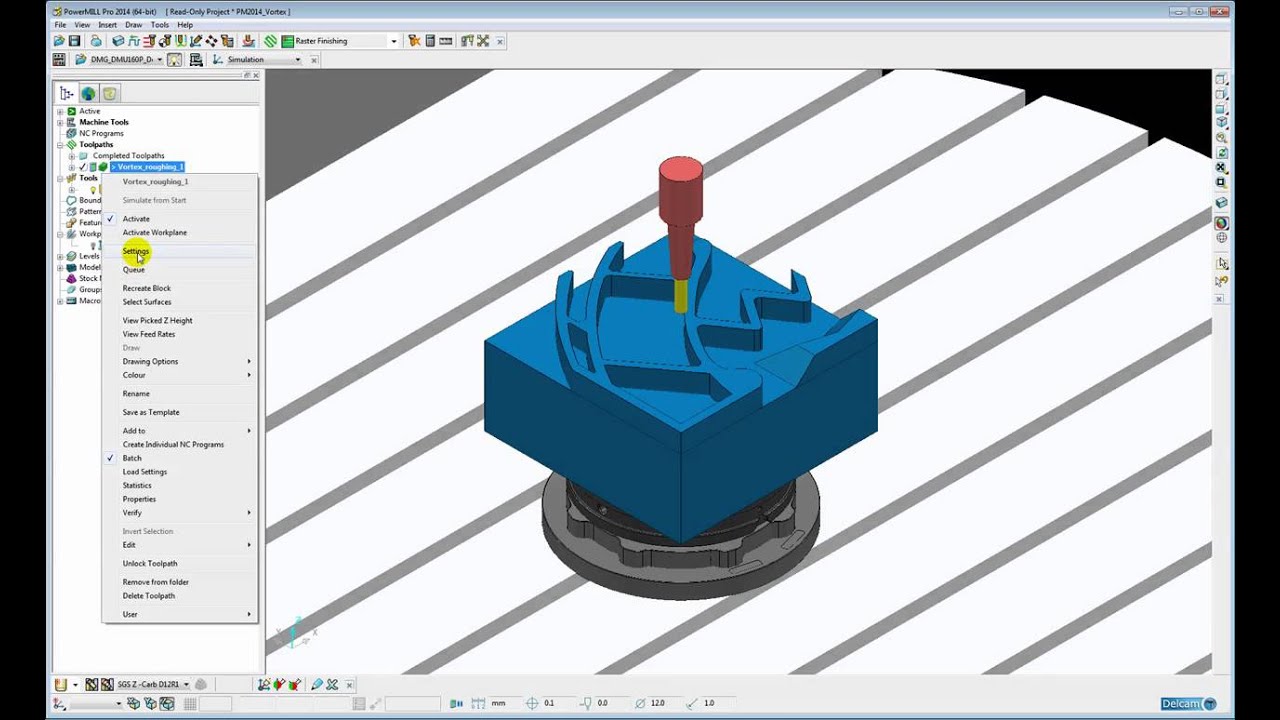Expand the Completed Toolpaths folder
This screenshot has width=1280, height=720.
pyautogui.click(x=72, y=156)
